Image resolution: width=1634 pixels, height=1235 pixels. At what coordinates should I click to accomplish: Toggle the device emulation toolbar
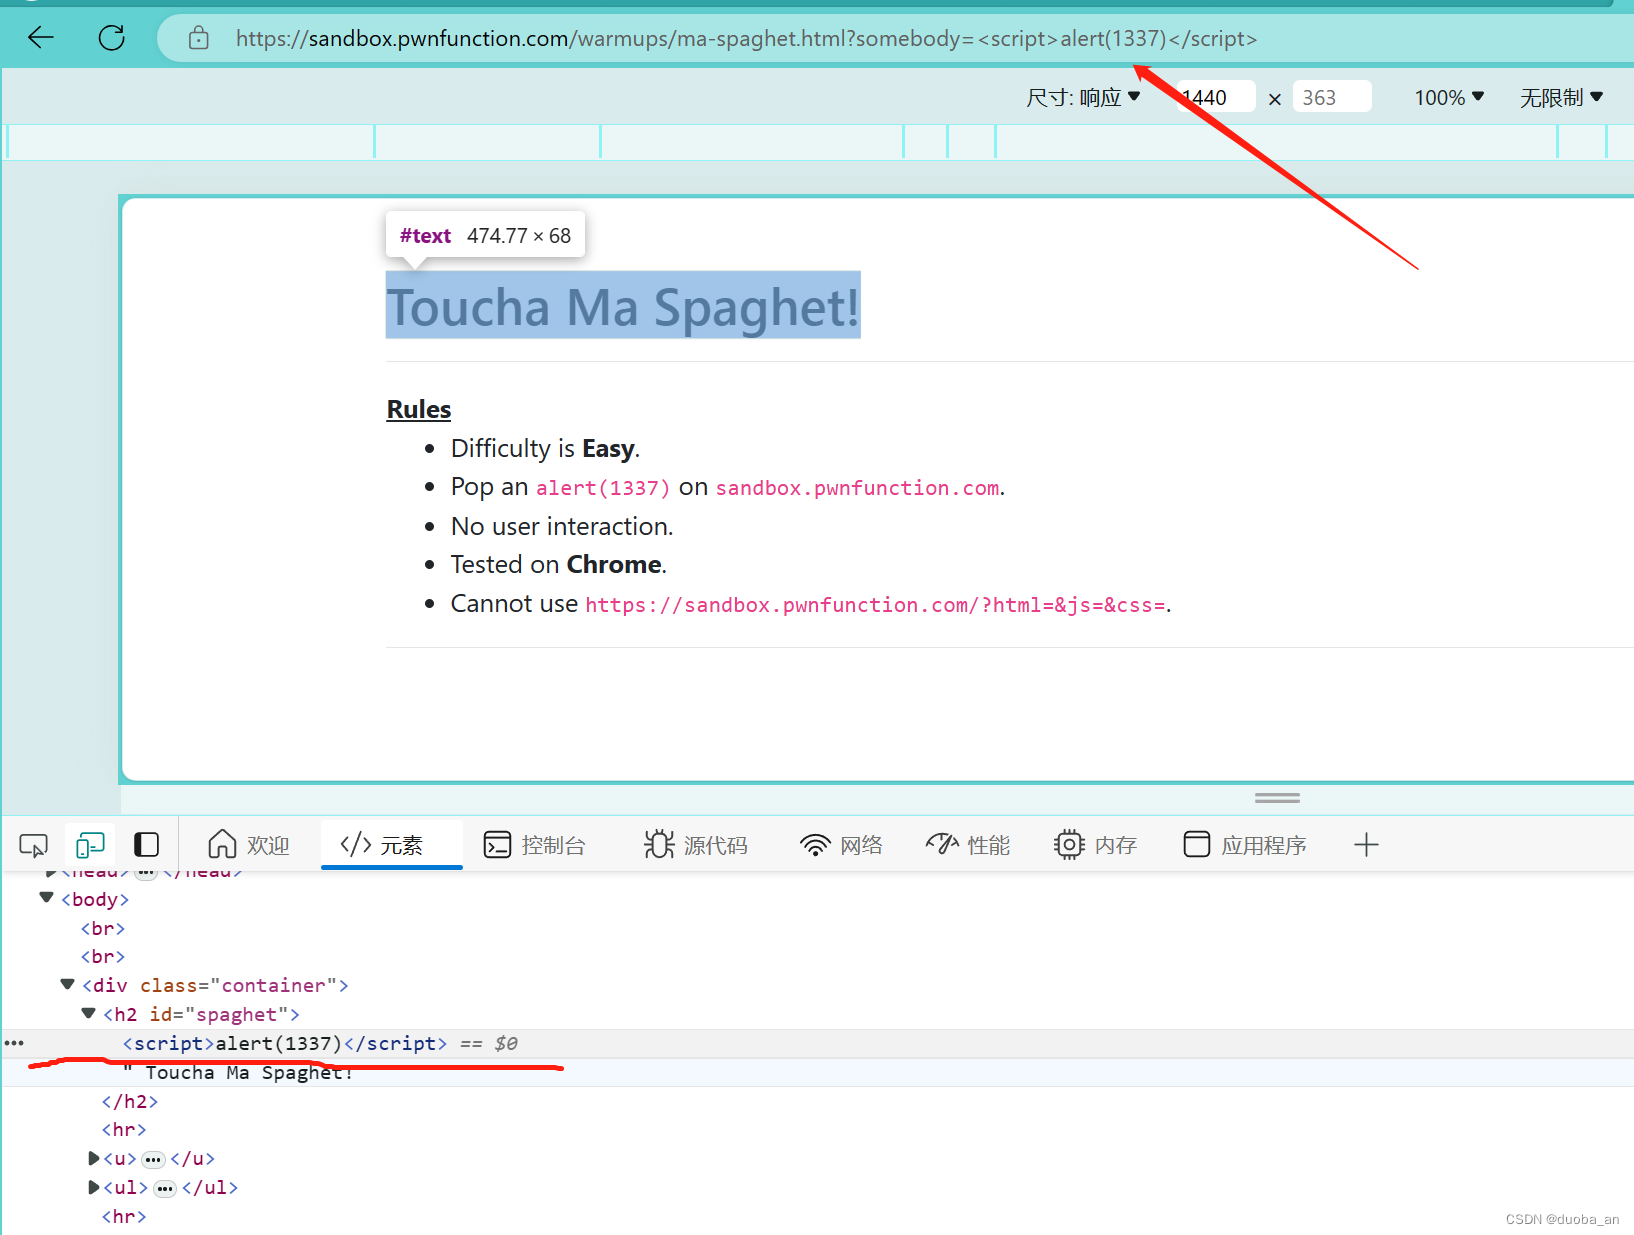pyautogui.click(x=89, y=845)
